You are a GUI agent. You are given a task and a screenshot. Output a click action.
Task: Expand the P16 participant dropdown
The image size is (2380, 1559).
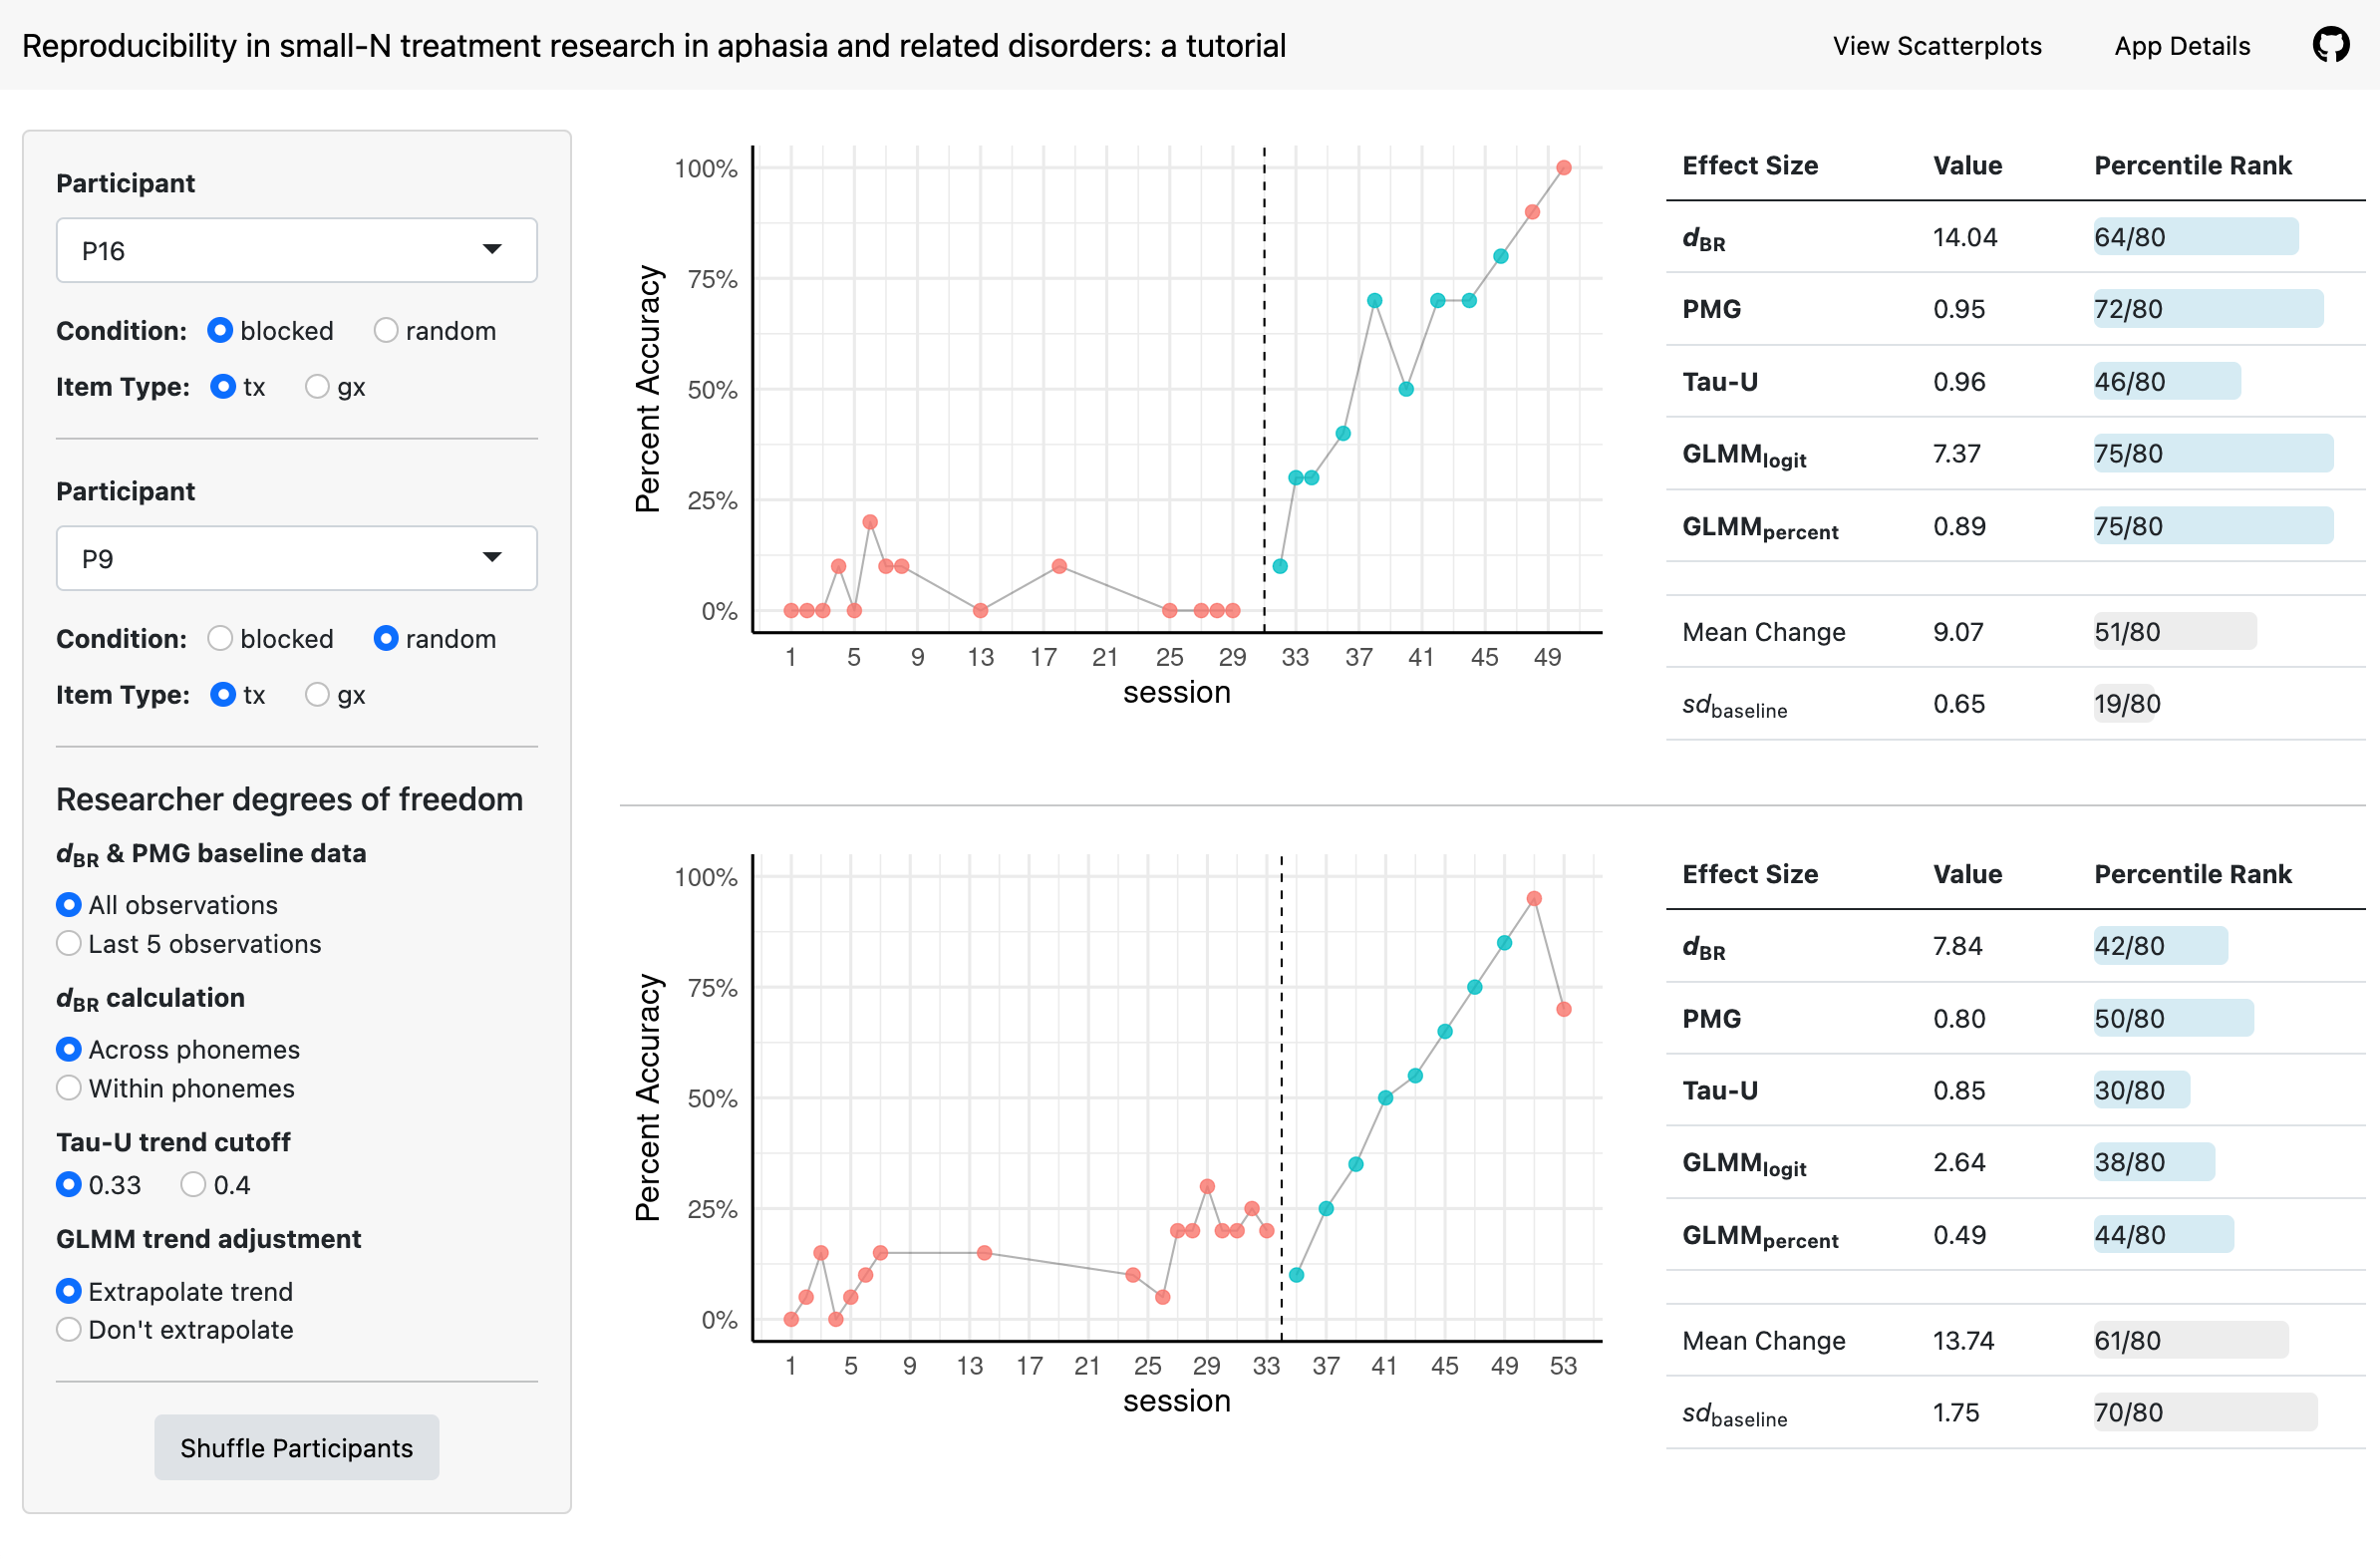(x=296, y=250)
